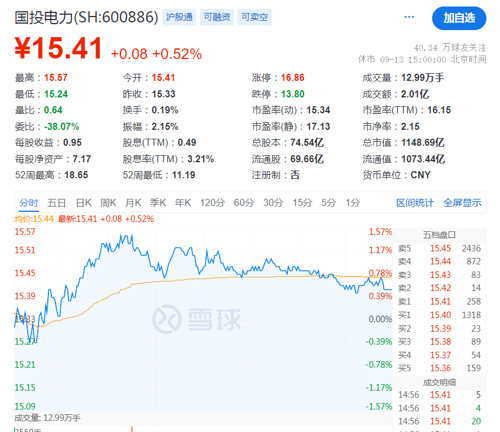Click the 总市值 value 1148.69亿
Image resolution: width=500 pixels, height=432 pixels.
[x=423, y=143]
